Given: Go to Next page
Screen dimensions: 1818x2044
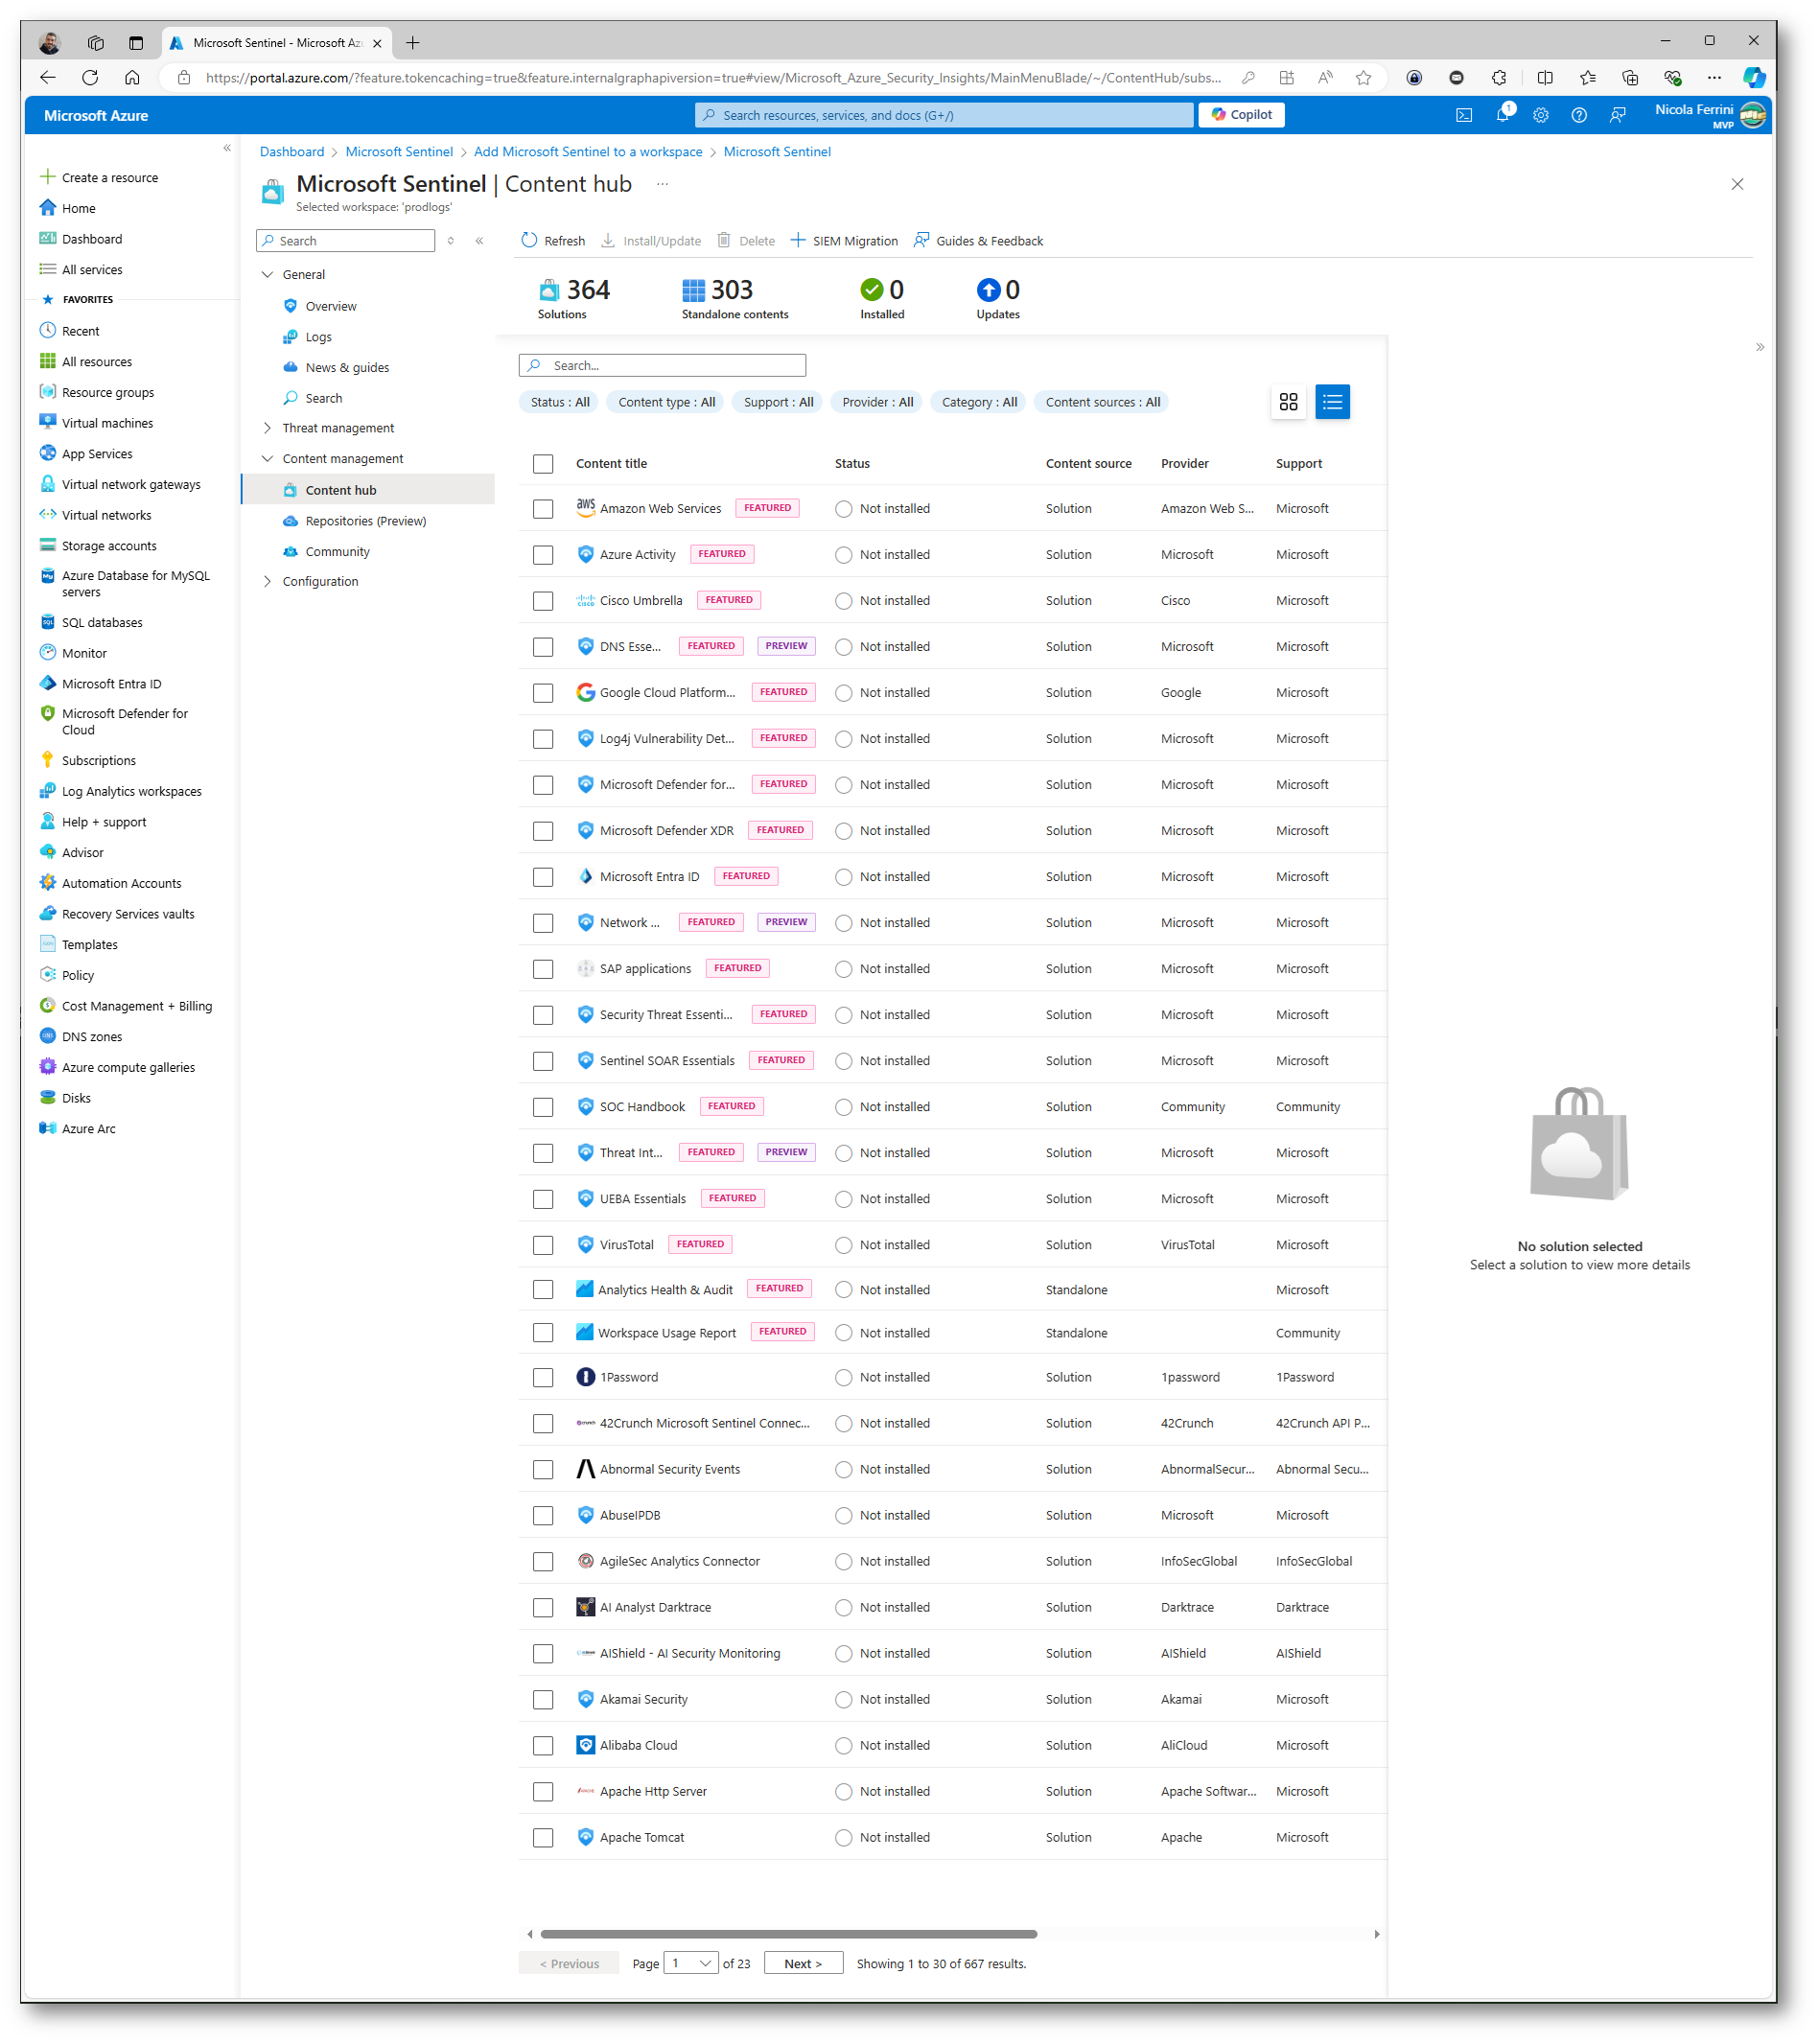Looking at the screenshot, I should pyautogui.click(x=803, y=1963).
